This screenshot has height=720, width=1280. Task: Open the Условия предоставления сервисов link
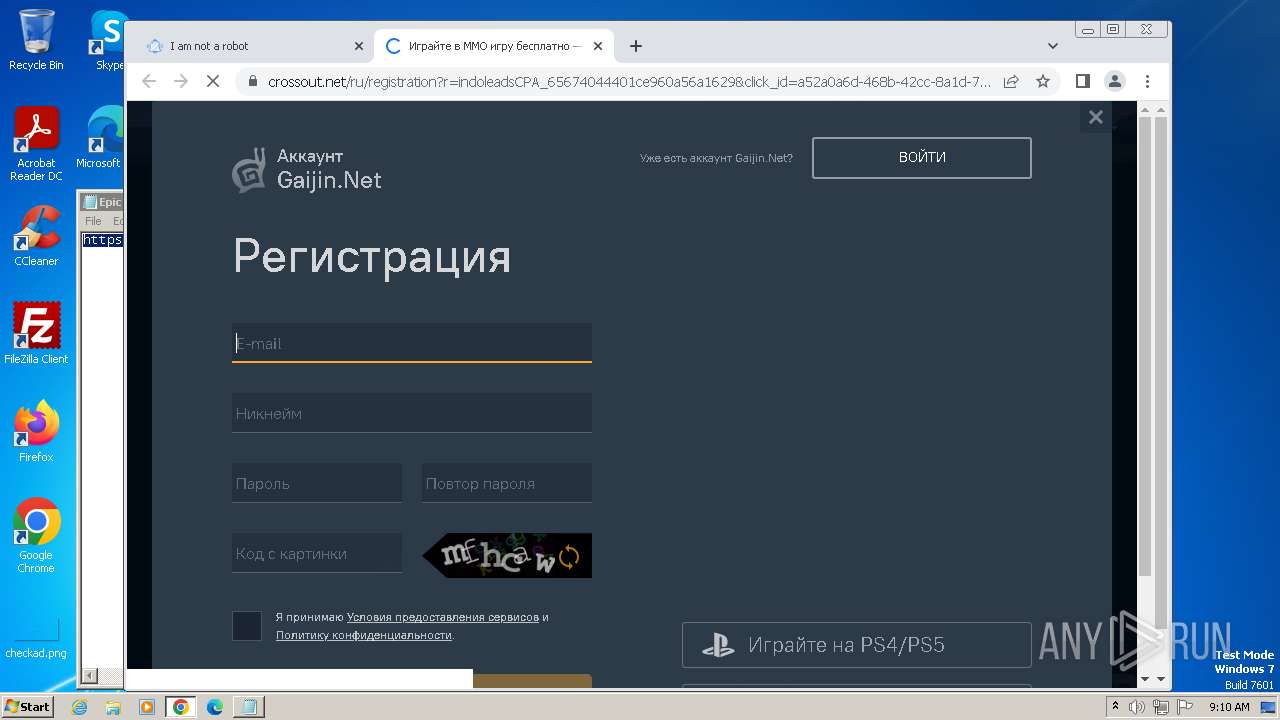(x=443, y=617)
